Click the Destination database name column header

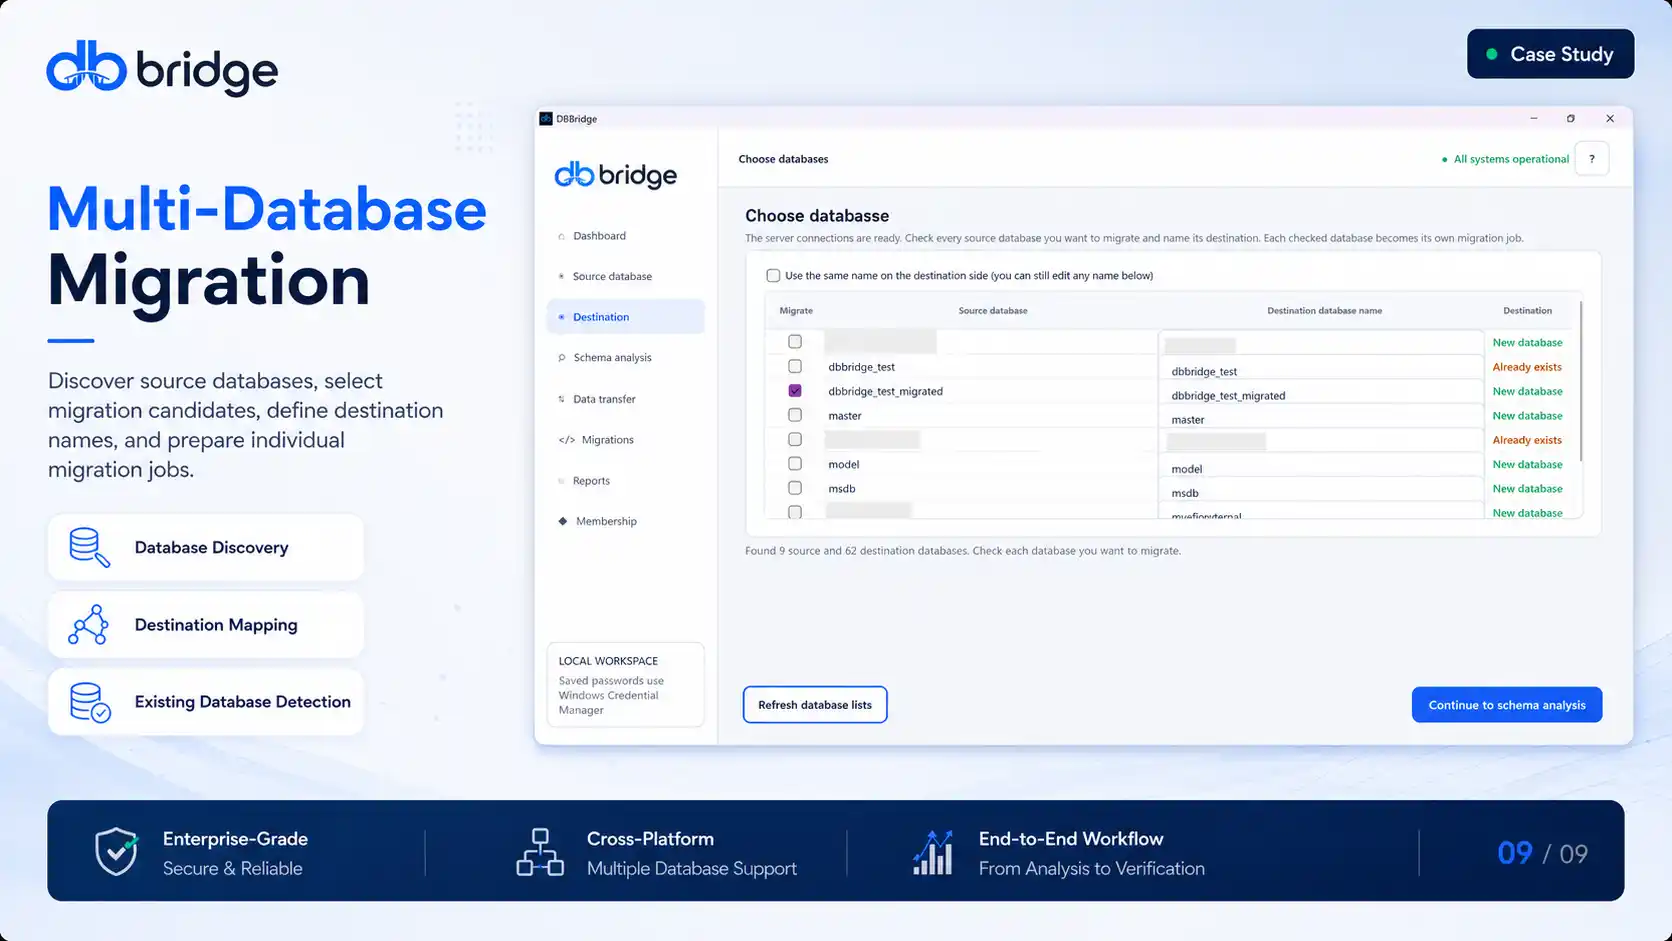tap(1324, 311)
